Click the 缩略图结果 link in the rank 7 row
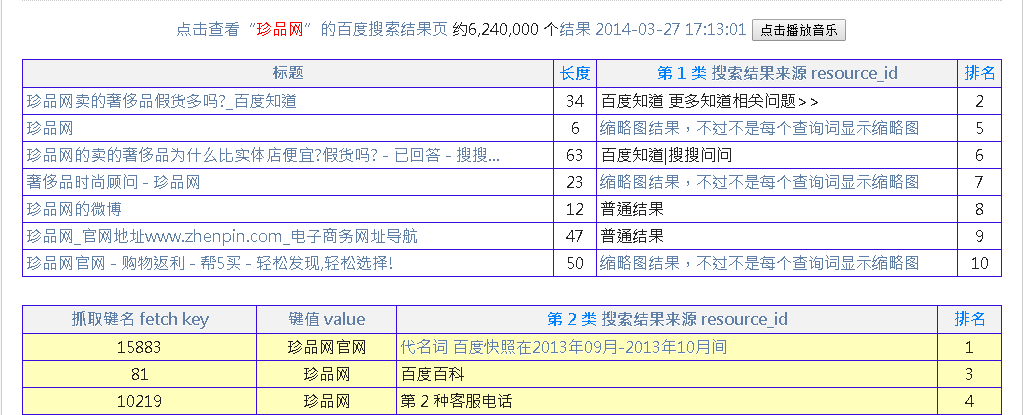Screen dimensions: 1023x415 pos(760,182)
